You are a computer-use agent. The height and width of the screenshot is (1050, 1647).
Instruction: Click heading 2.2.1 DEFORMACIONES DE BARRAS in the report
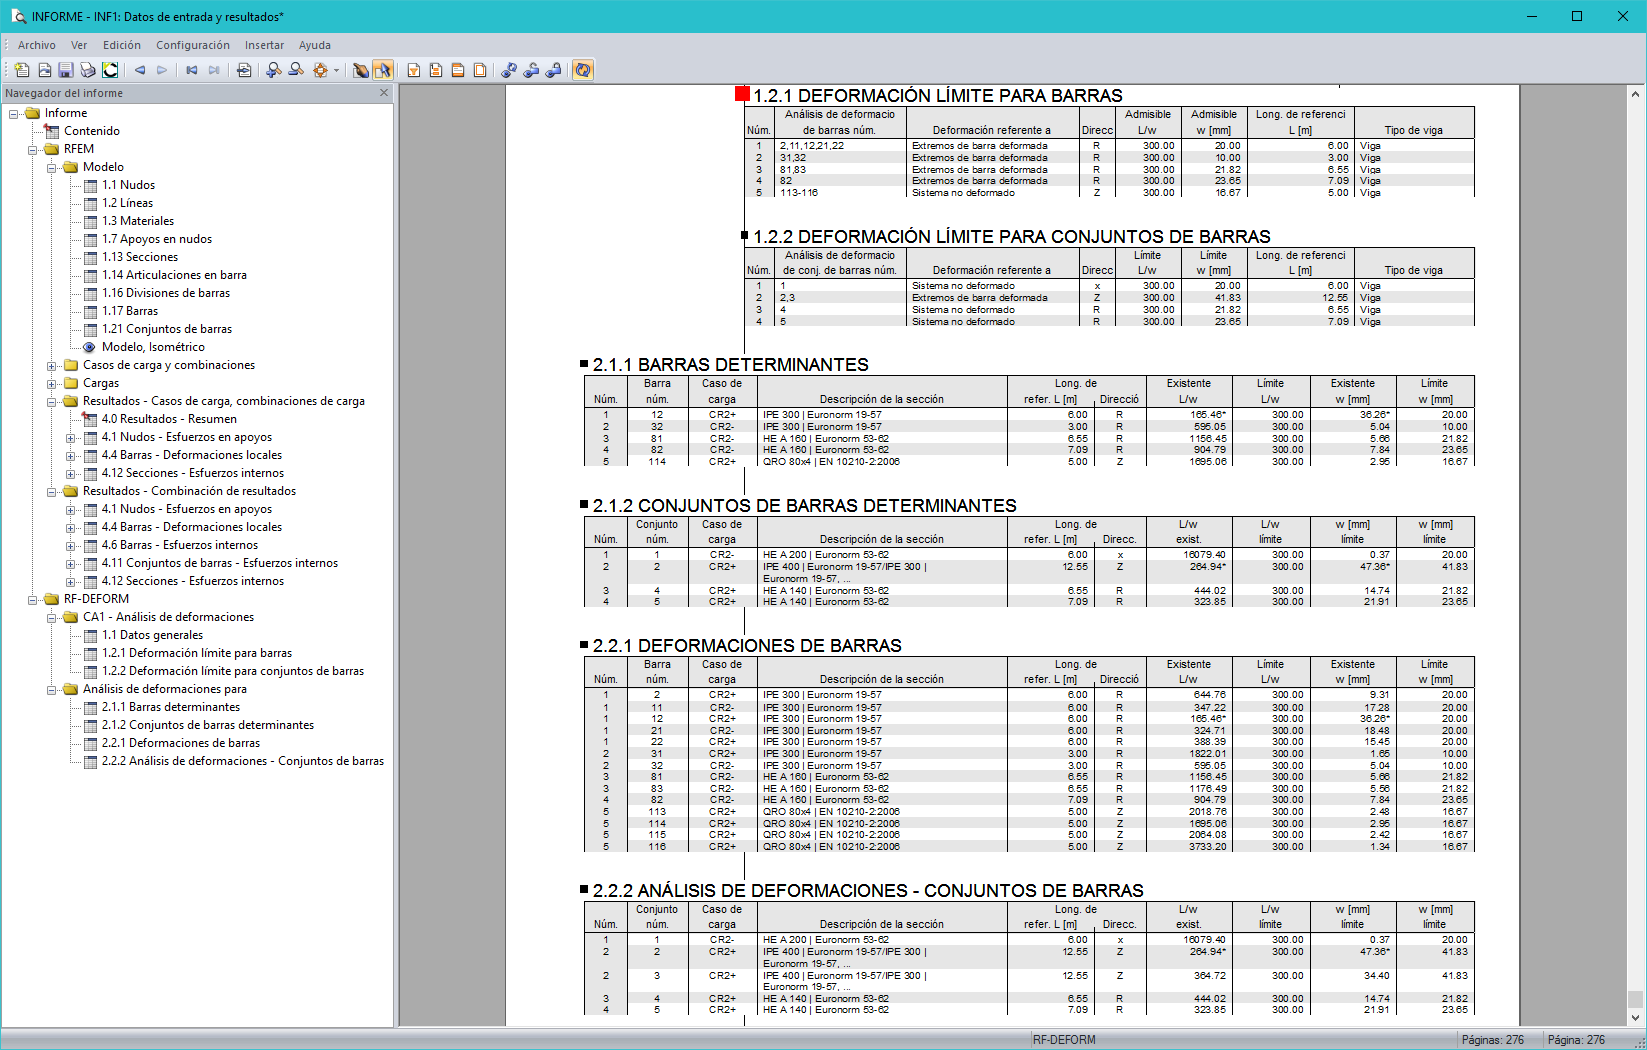pos(747,646)
